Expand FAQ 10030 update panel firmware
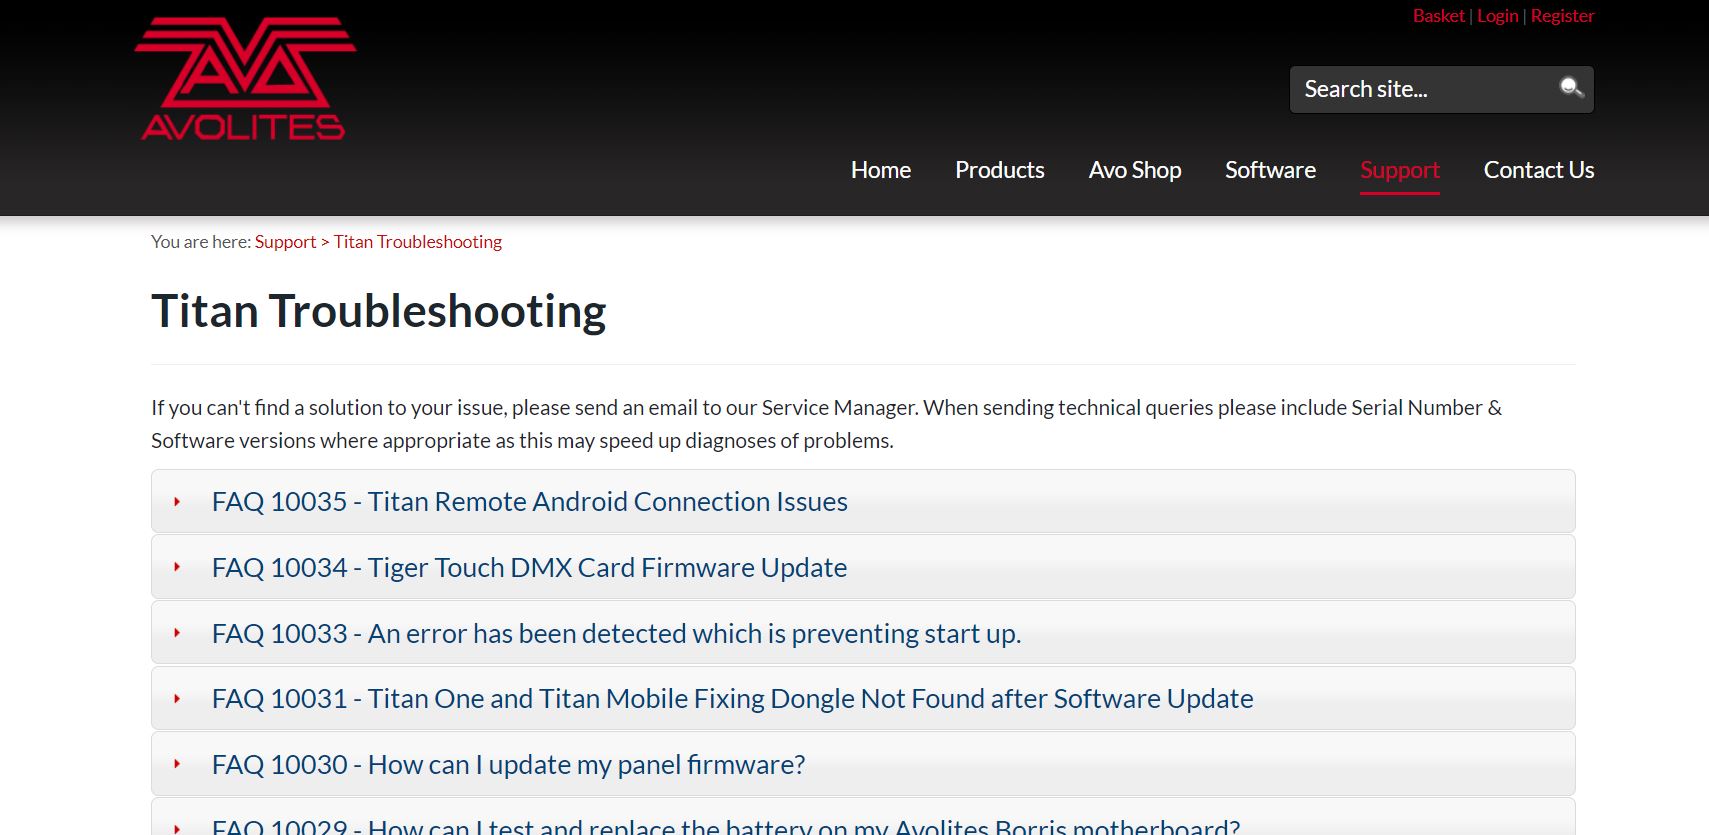 coord(863,764)
